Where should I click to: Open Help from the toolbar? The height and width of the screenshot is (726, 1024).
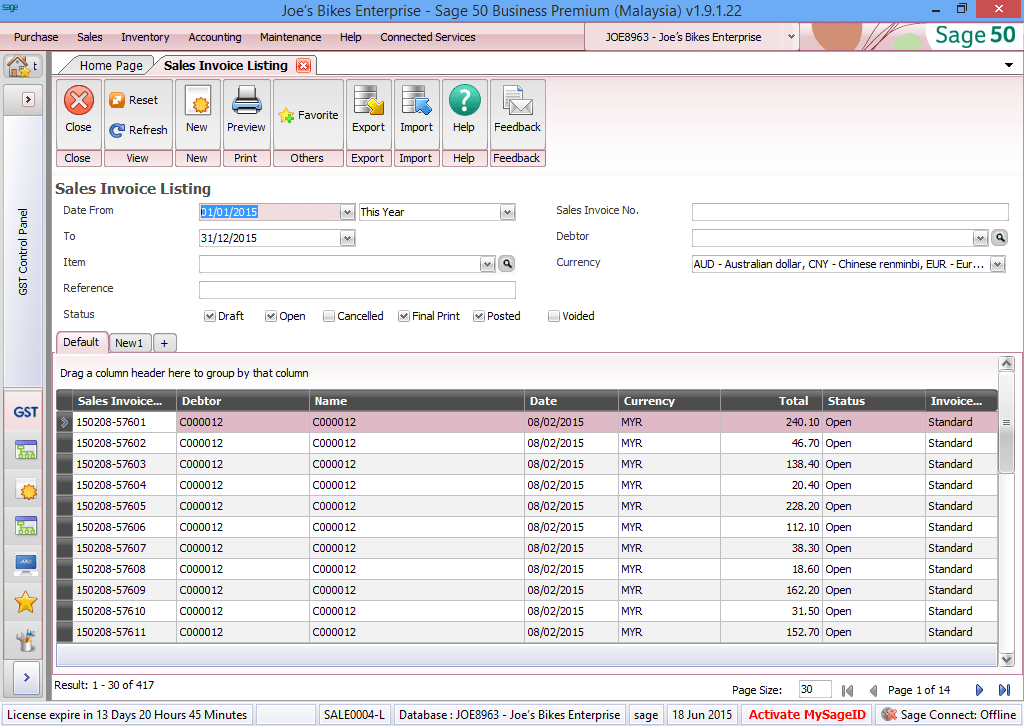pyautogui.click(x=464, y=113)
